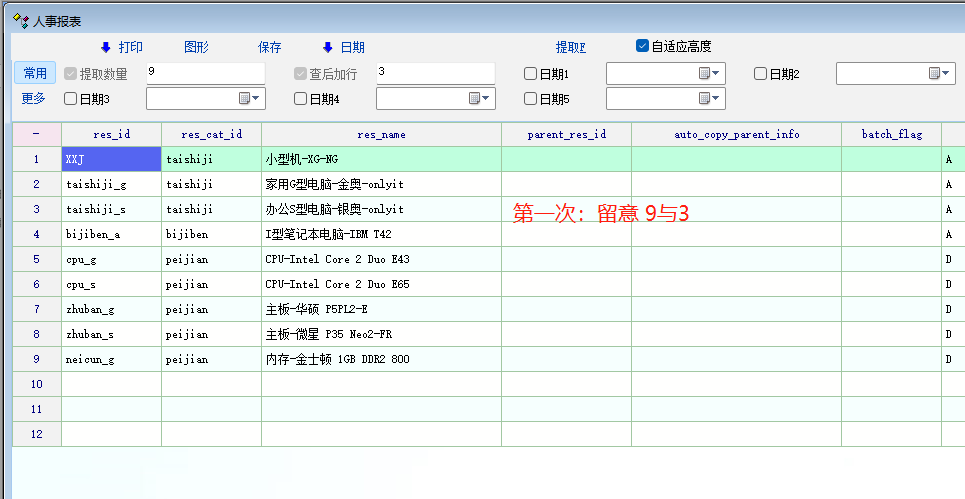Expand the 日期4 dropdown arrow
Screen dimensions: 965x499
coord(487,98)
